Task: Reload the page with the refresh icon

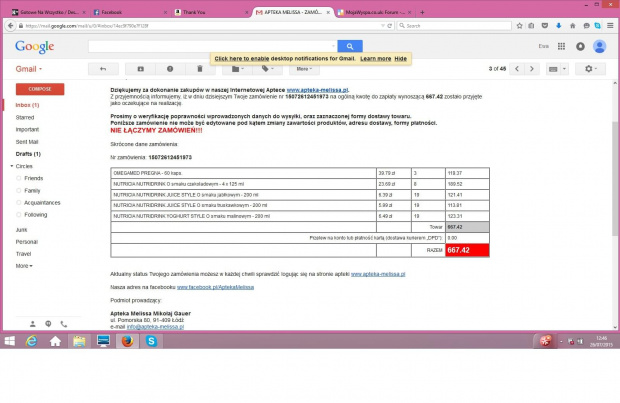Action: (389, 26)
